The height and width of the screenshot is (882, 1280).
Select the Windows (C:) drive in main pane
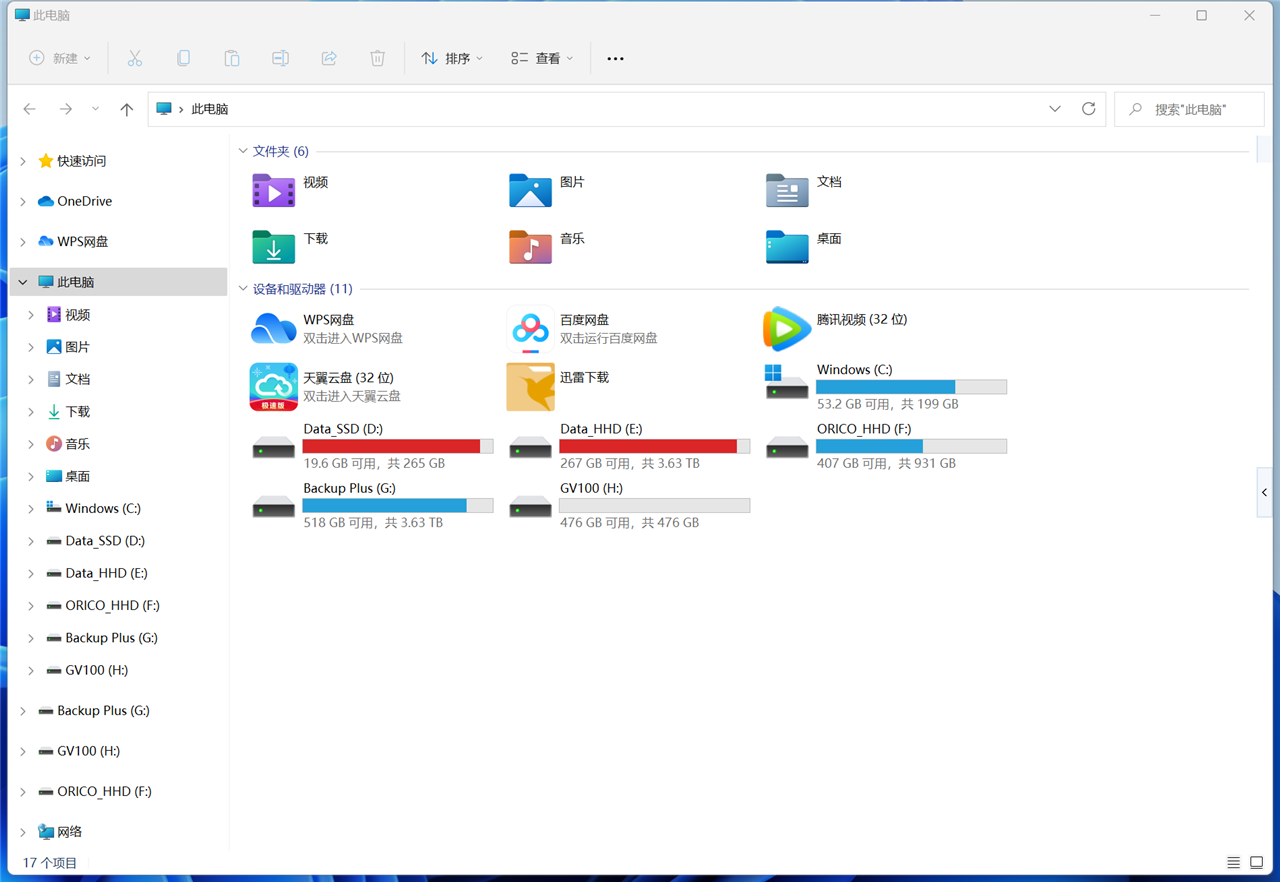[885, 387]
